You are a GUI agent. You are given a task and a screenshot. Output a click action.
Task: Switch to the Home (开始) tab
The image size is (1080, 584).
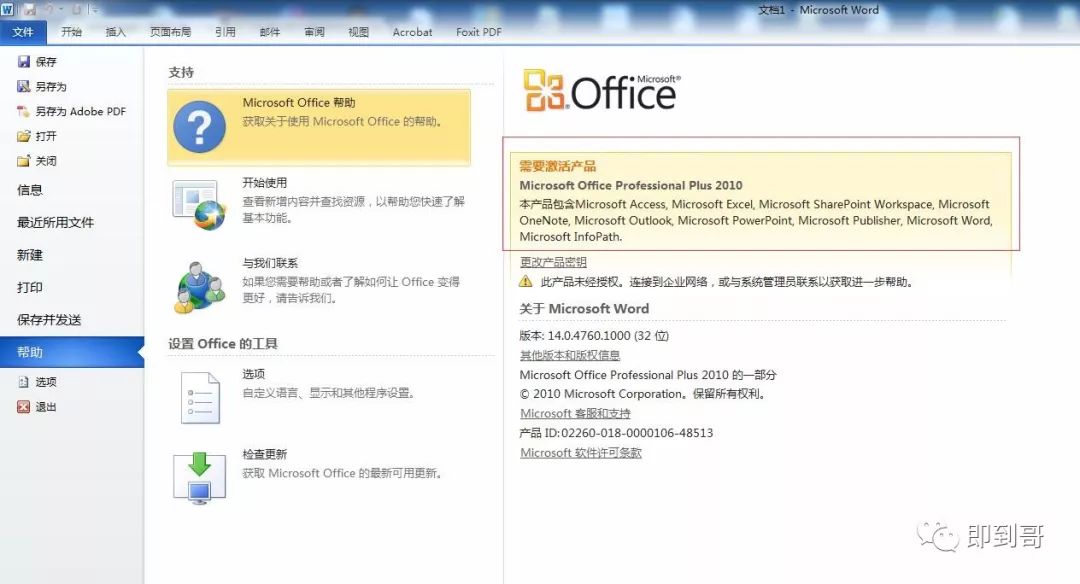[x=72, y=32]
